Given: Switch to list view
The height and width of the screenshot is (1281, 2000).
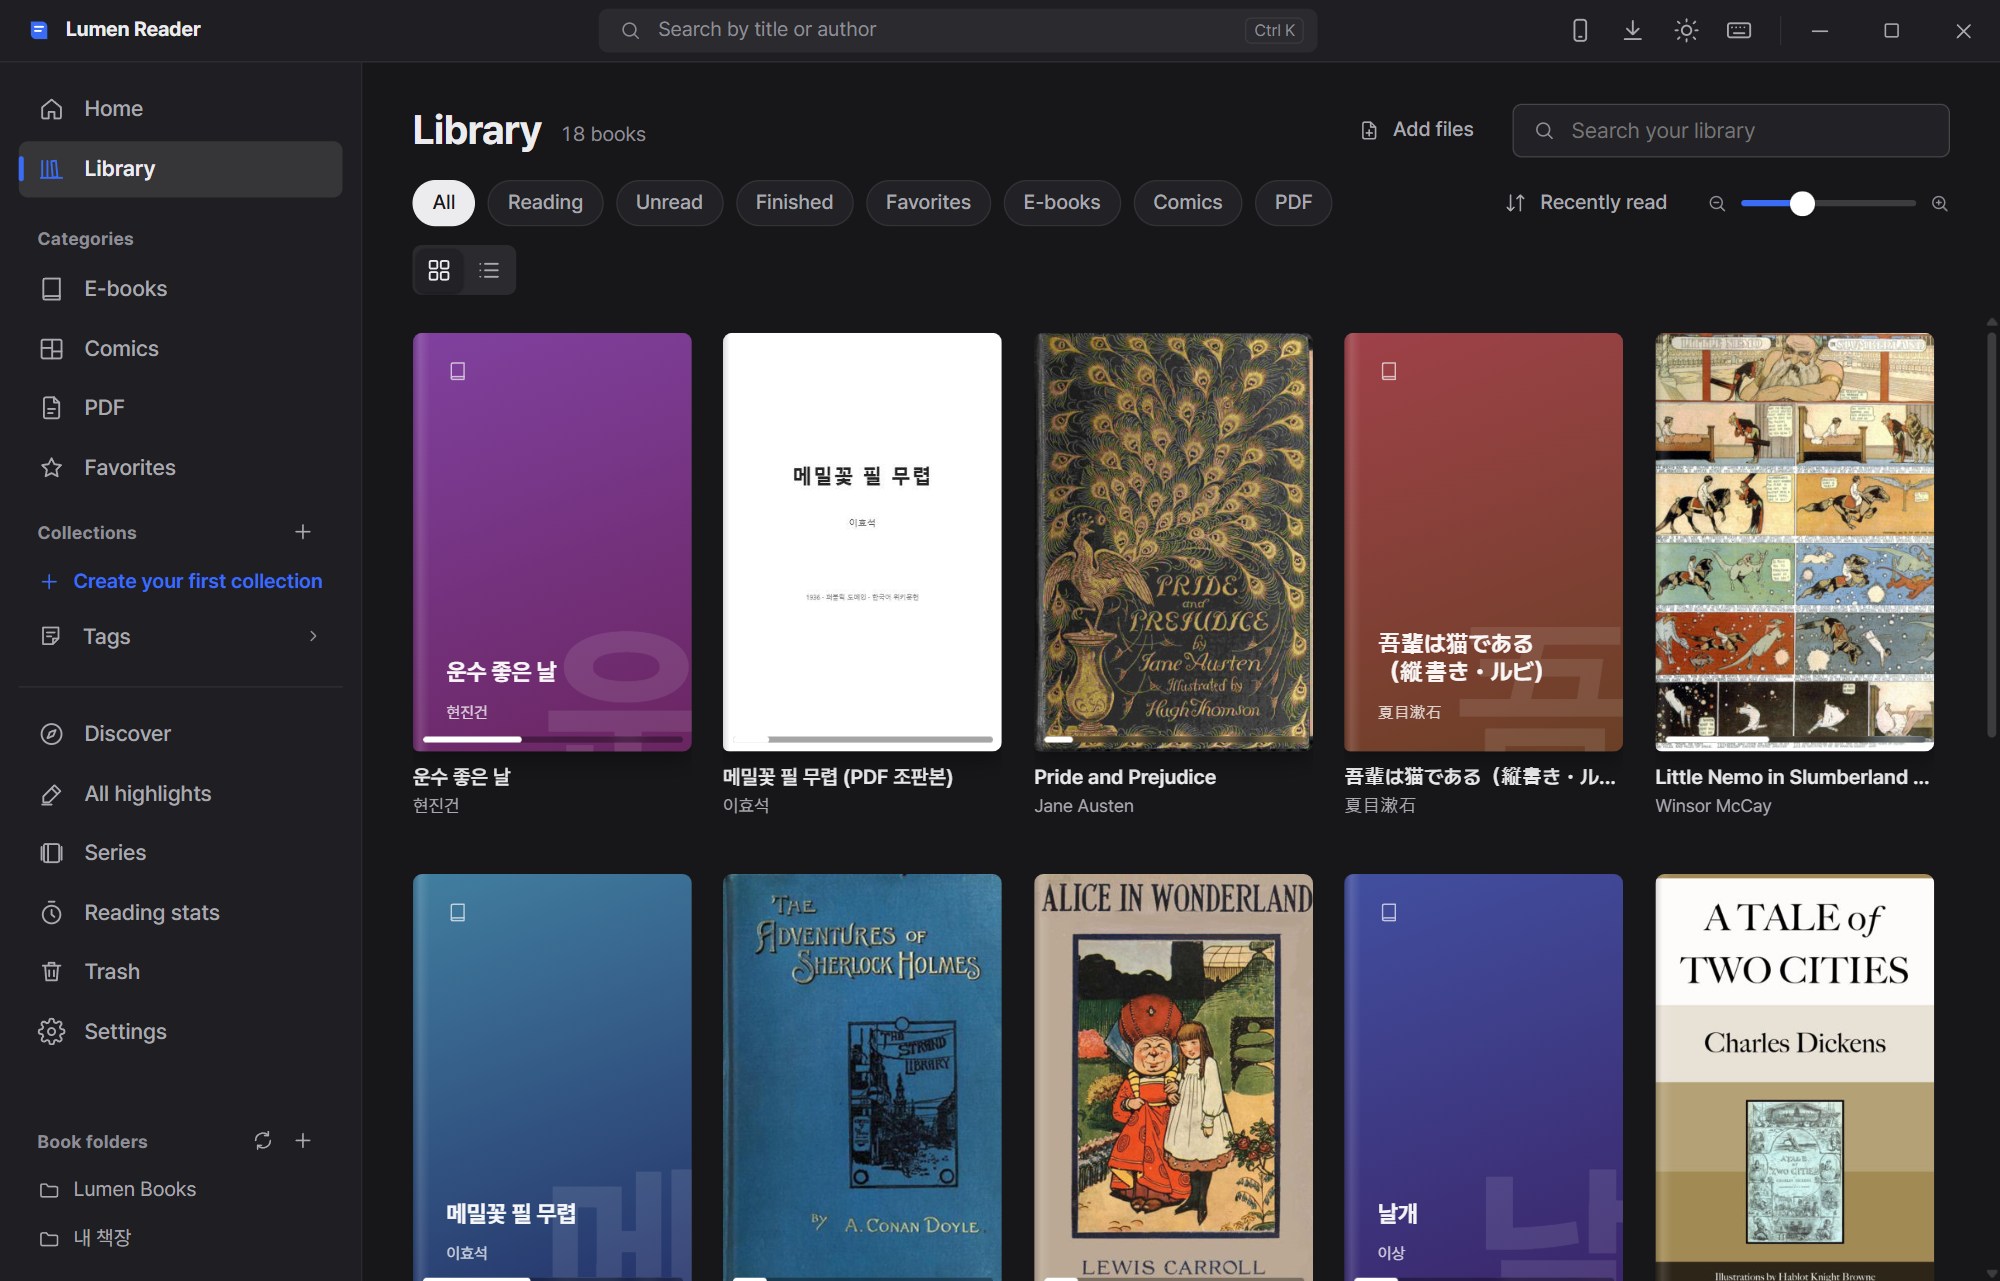Looking at the screenshot, I should point(489,270).
